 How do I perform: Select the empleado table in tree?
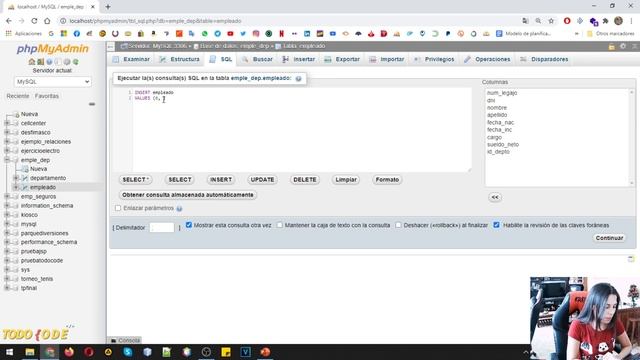coord(43,187)
